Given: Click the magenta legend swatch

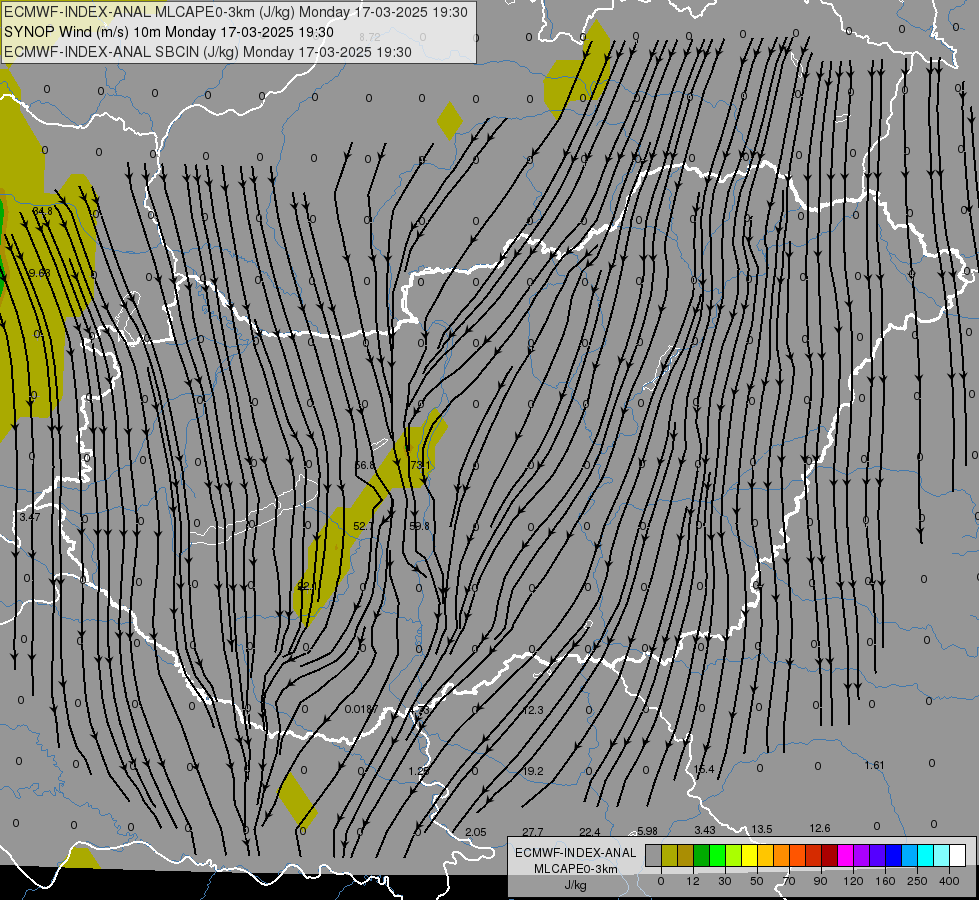Looking at the screenshot, I should tap(845, 855).
